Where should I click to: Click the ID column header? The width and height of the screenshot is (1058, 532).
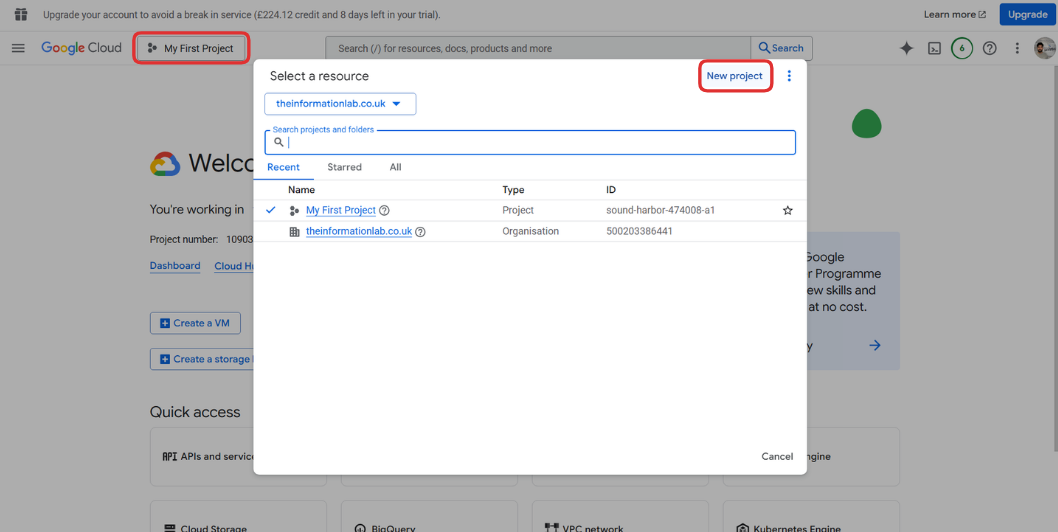coord(611,190)
